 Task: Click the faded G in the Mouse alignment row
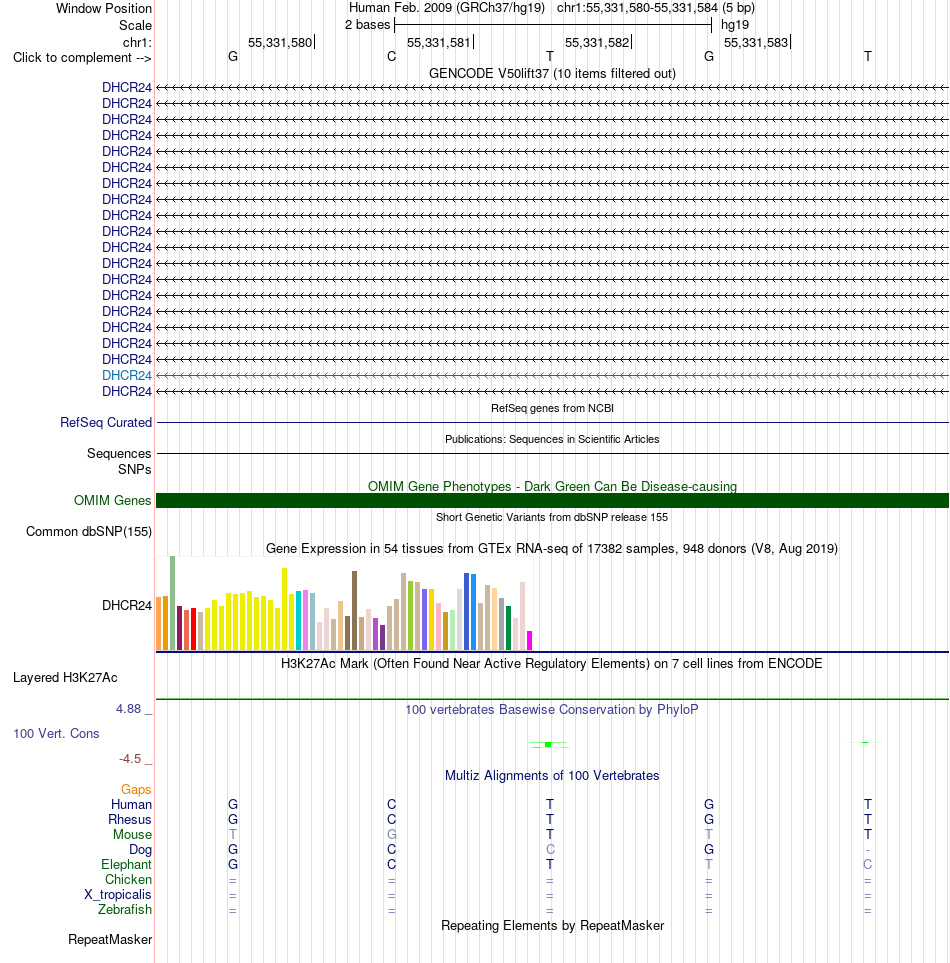pos(391,835)
